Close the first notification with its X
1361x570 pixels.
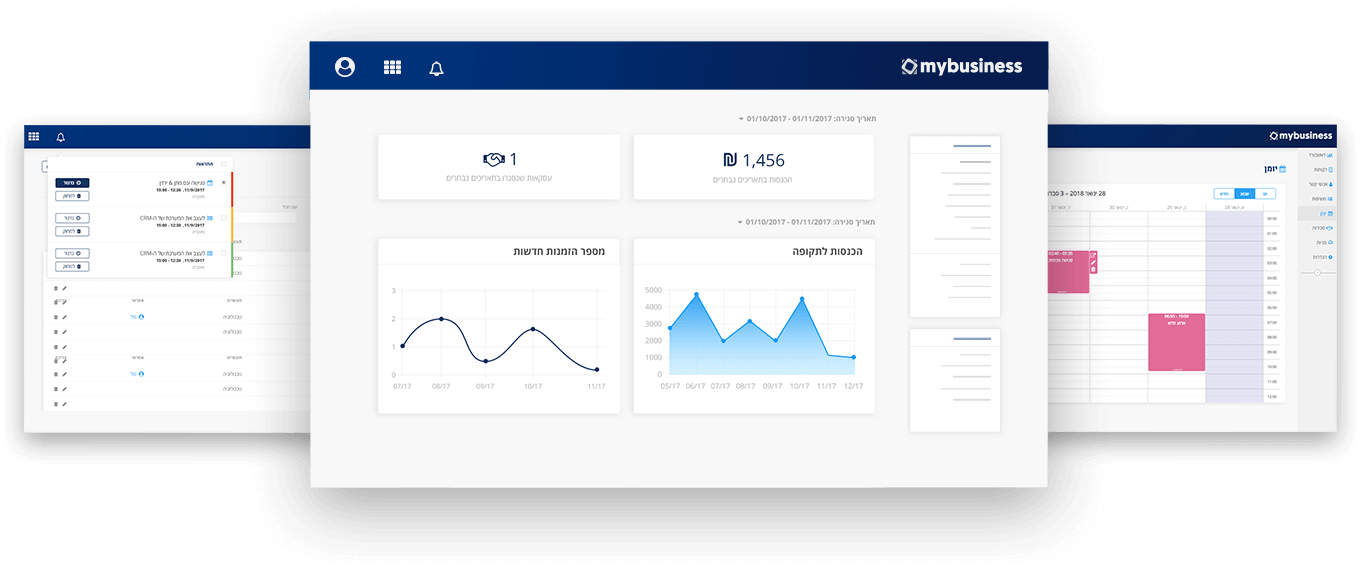[x=223, y=182]
